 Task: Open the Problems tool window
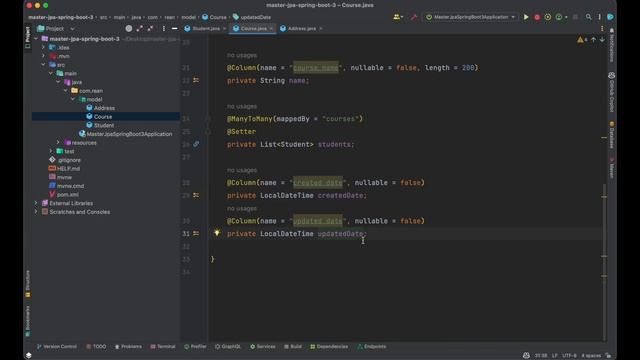click(128, 347)
